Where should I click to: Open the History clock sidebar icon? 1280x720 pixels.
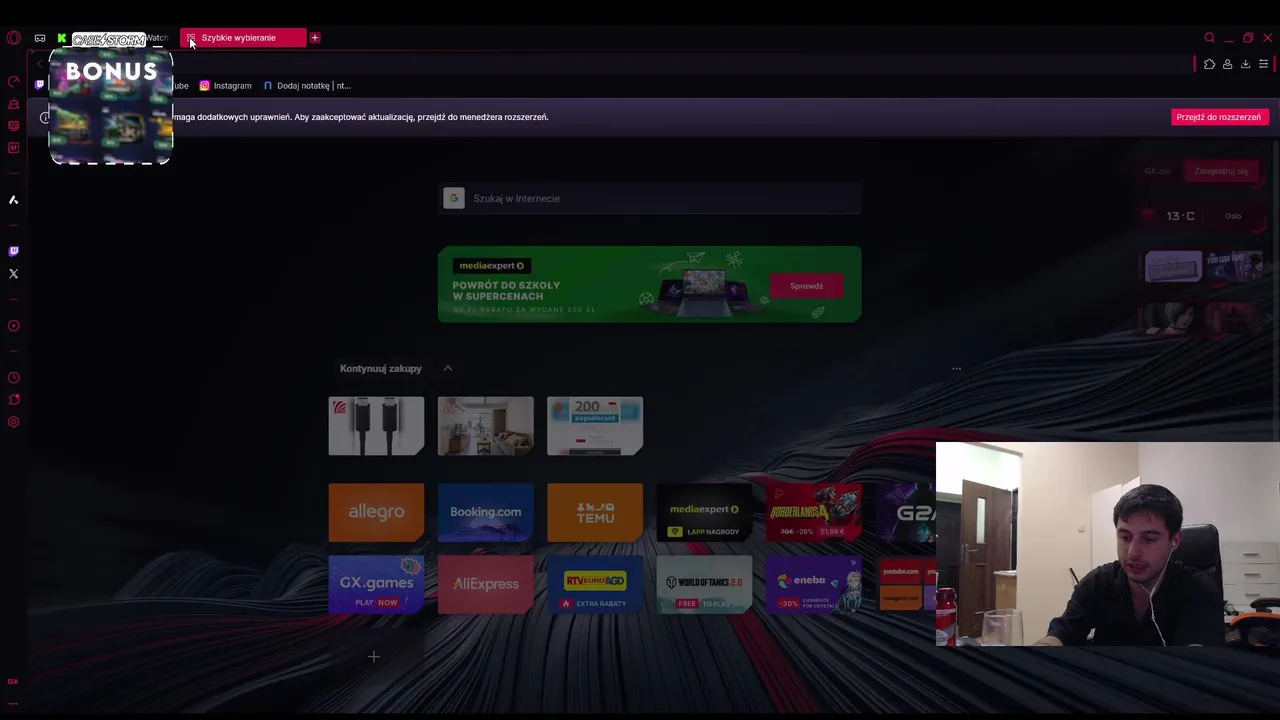coord(13,378)
